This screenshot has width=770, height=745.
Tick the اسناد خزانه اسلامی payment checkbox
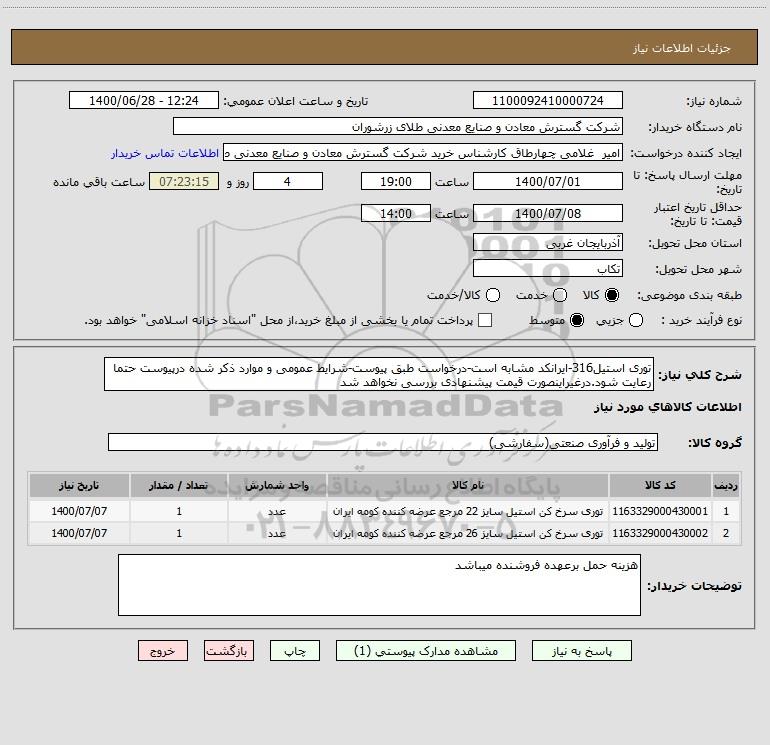(485, 320)
